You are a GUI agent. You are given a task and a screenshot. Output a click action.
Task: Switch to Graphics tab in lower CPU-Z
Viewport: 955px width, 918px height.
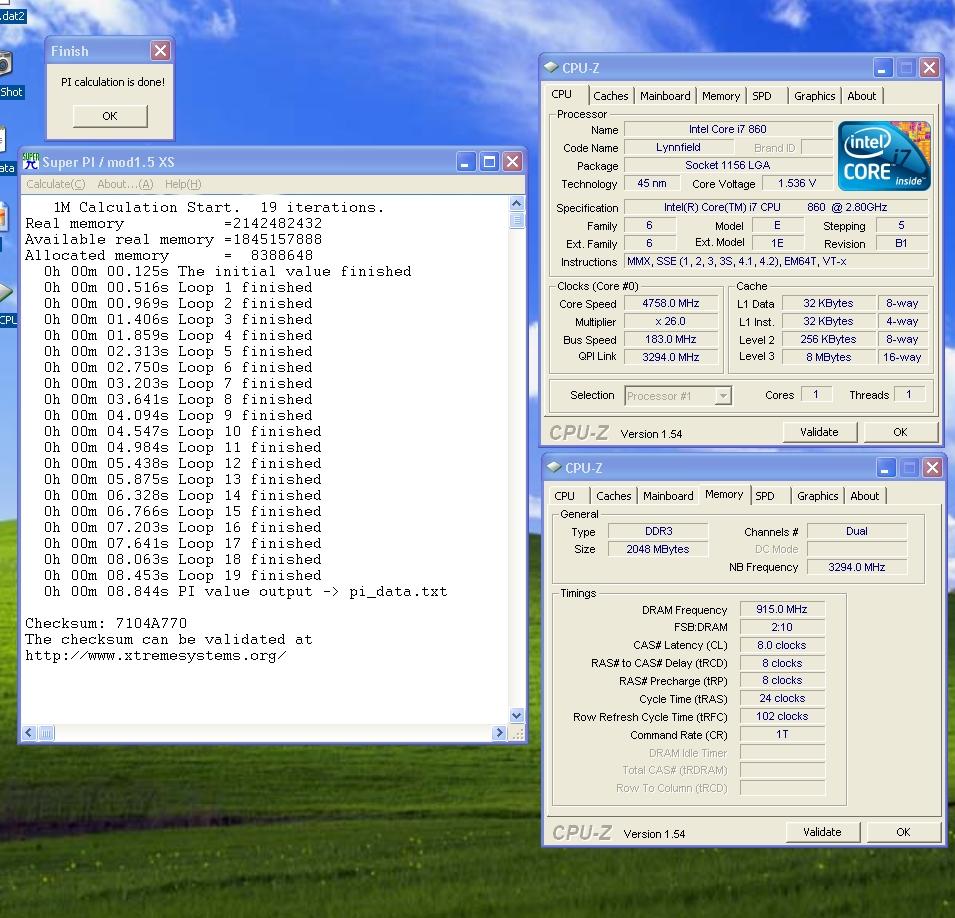(x=817, y=496)
